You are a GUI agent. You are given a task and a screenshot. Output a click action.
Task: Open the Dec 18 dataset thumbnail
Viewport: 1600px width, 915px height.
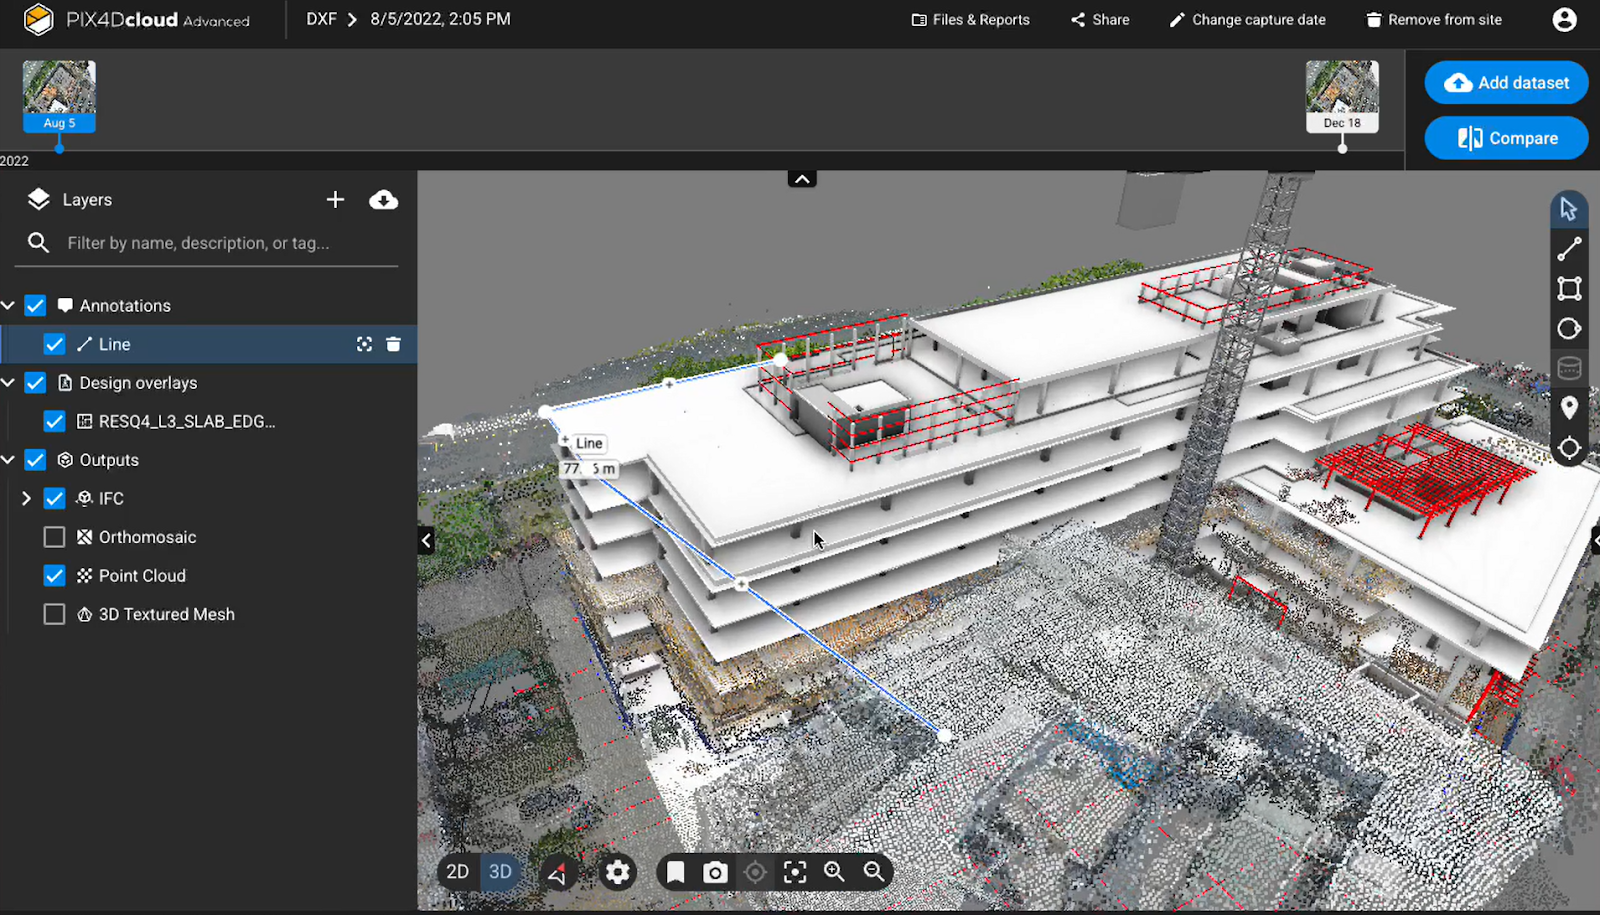click(x=1342, y=96)
